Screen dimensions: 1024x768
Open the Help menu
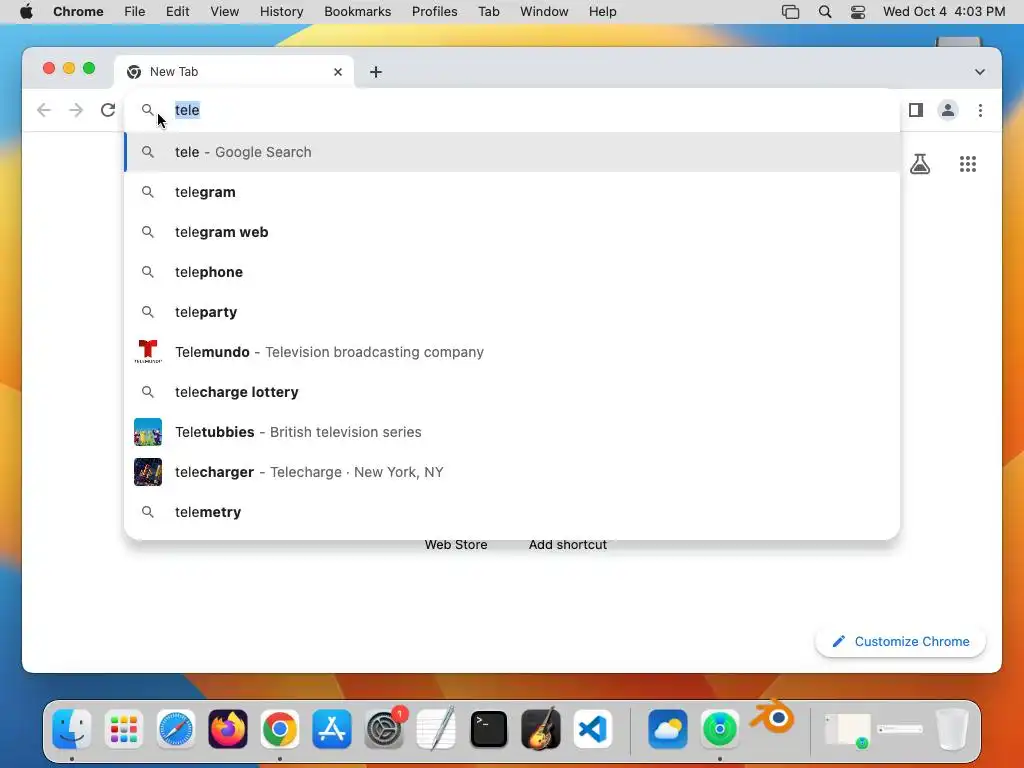(602, 12)
